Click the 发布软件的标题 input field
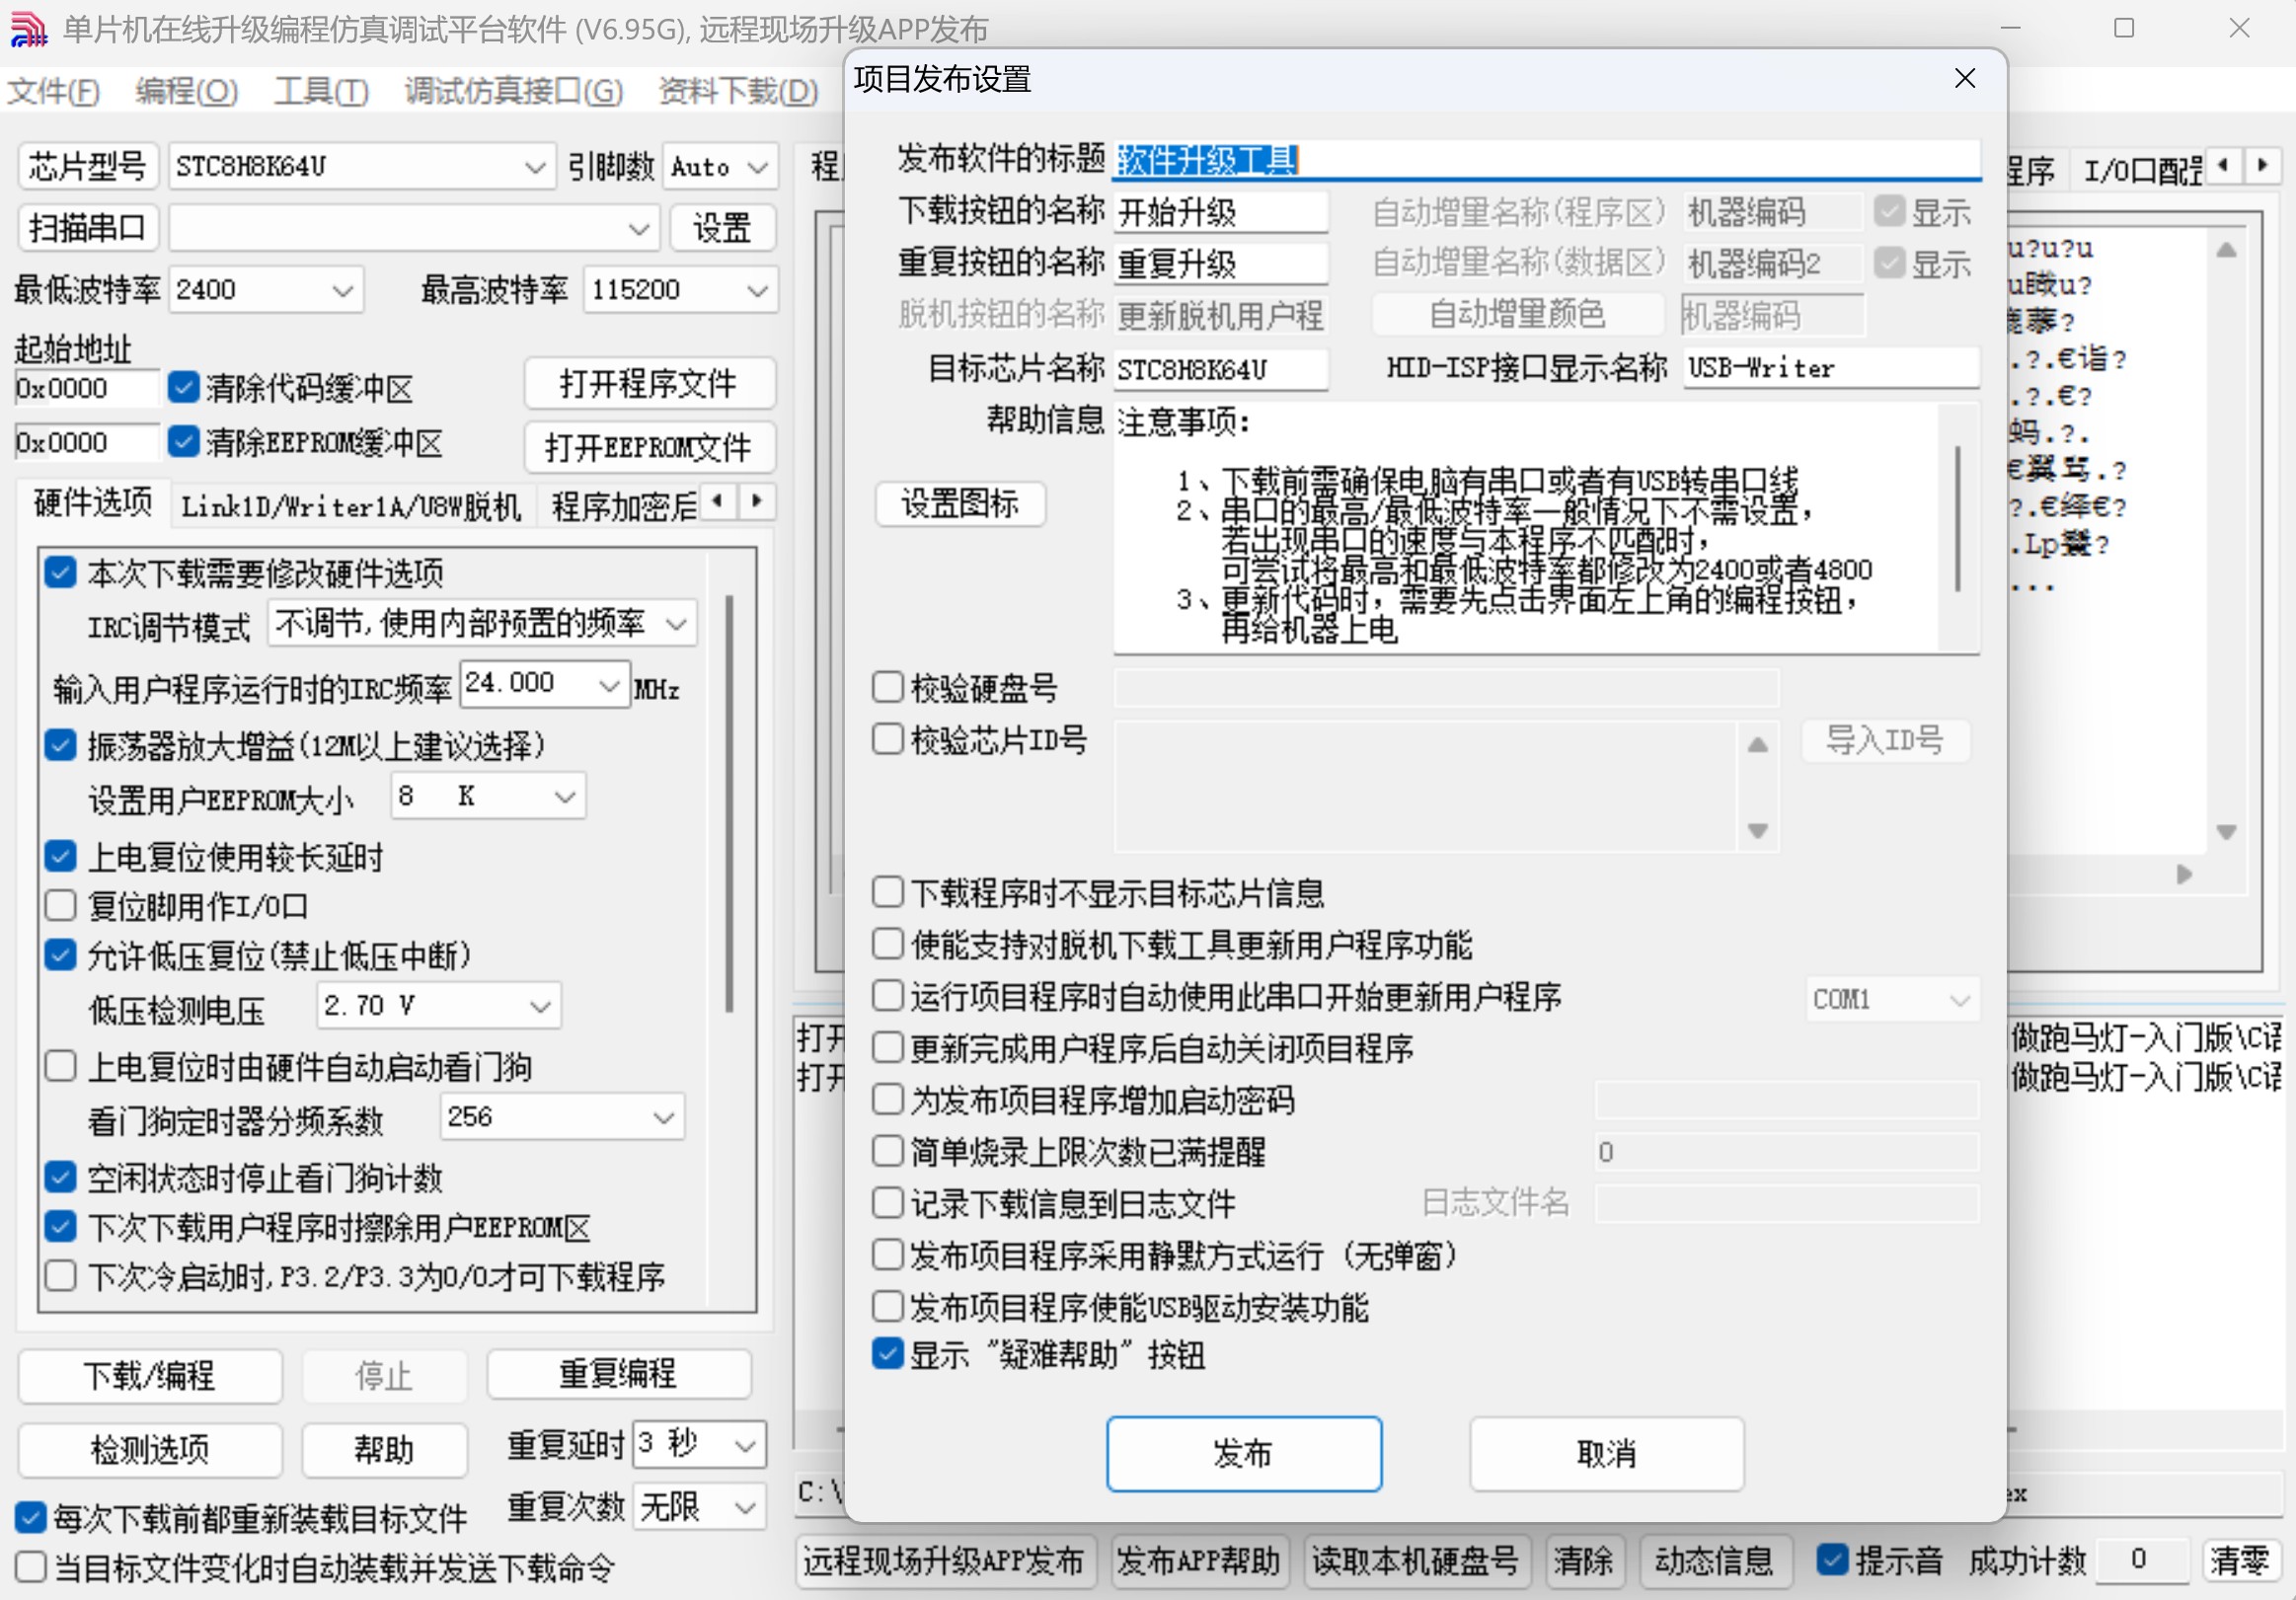Viewport: 2296px width, 1600px height. click(1547, 160)
